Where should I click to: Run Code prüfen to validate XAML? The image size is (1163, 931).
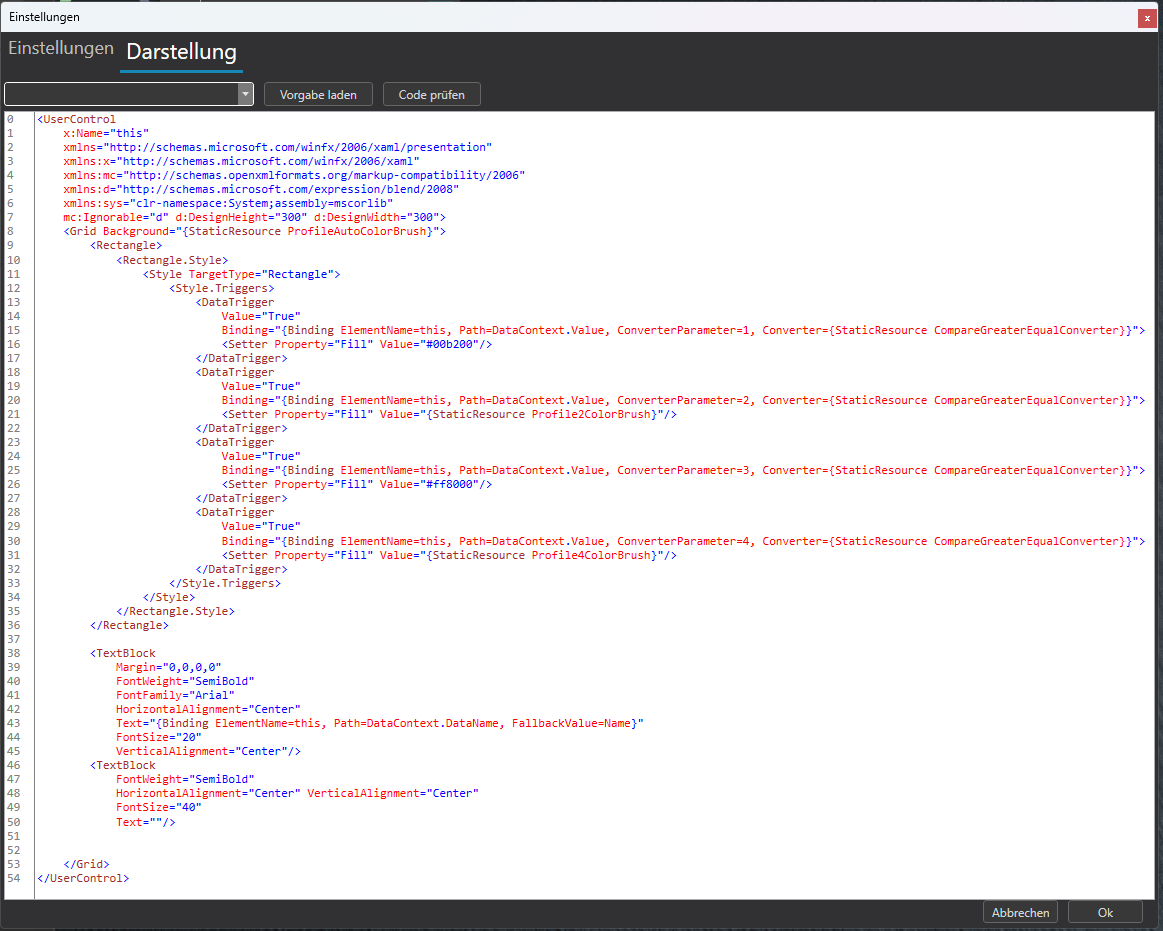tap(431, 94)
